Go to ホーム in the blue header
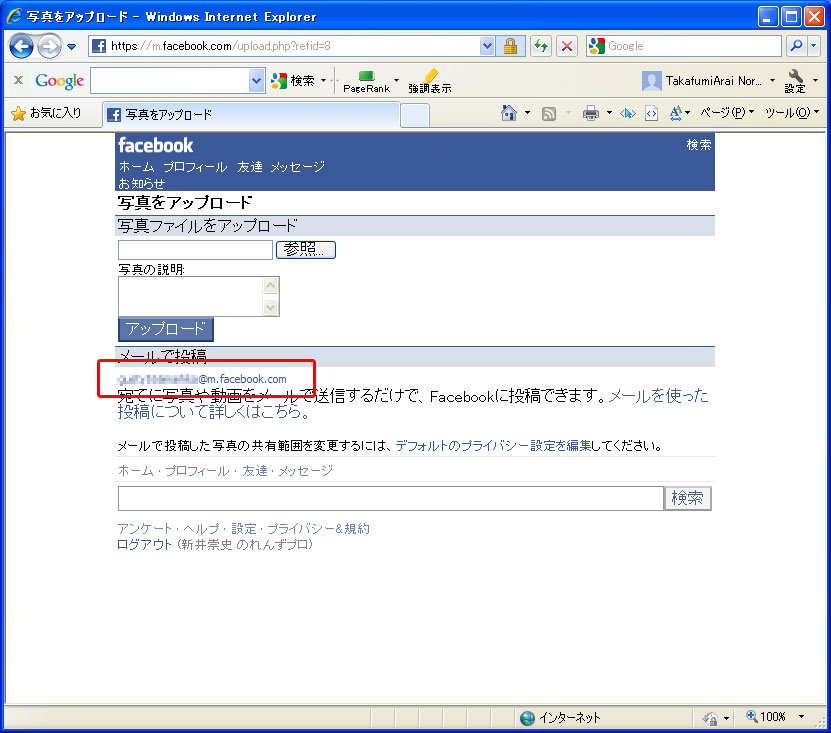The height and width of the screenshot is (733, 831). [136, 167]
